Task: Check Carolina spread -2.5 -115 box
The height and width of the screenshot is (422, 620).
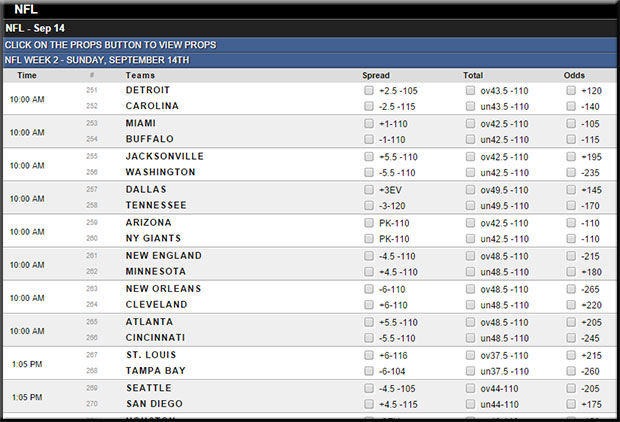Action: tap(369, 106)
